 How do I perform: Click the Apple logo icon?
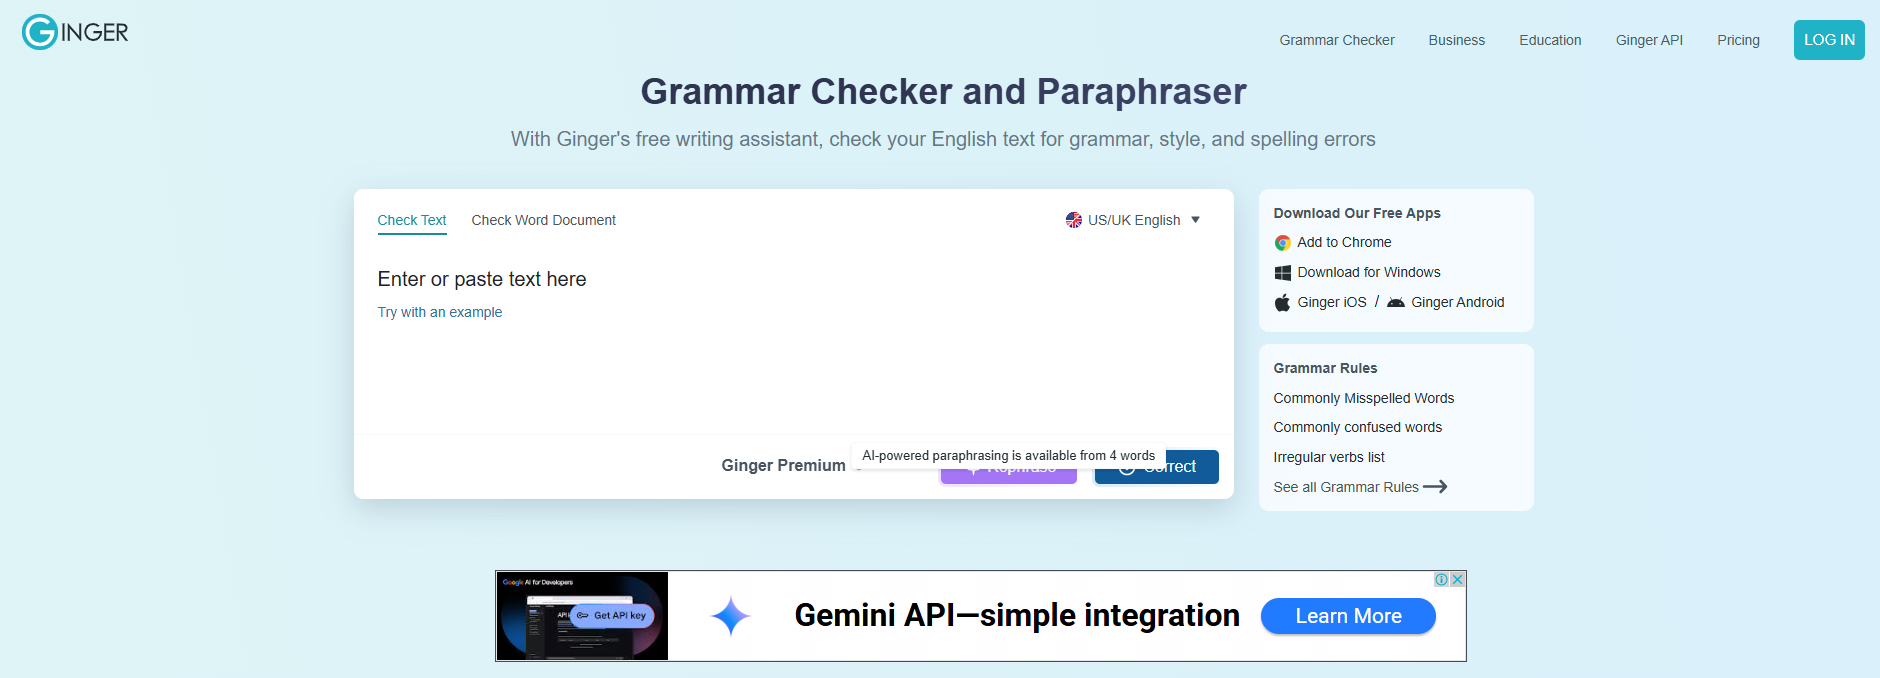1282,302
